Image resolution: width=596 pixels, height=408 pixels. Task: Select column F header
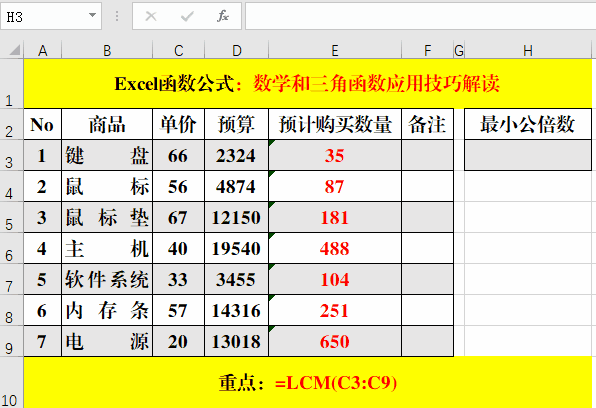click(428, 50)
